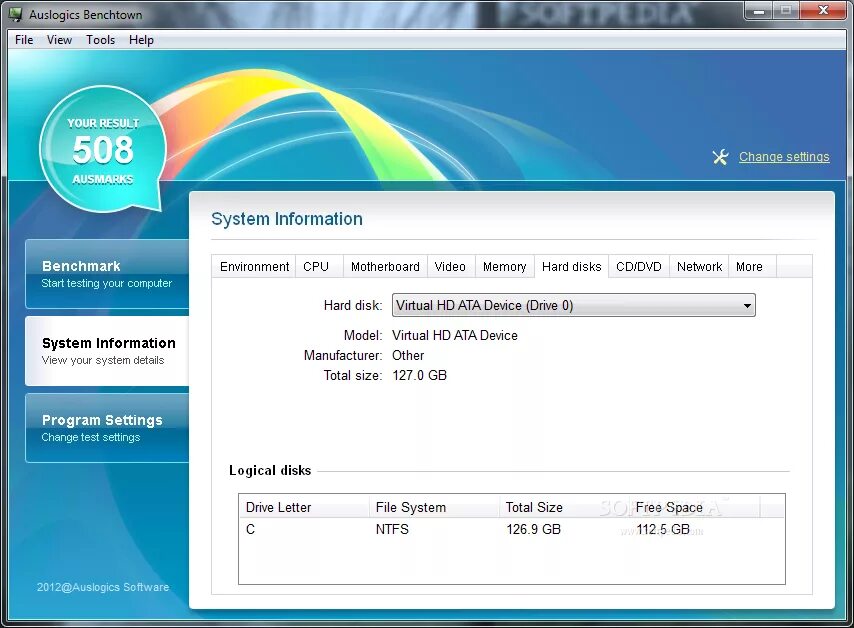The width and height of the screenshot is (854, 628).
Task: Click the 2012@Auslogics Software footer text
Action: 103,587
